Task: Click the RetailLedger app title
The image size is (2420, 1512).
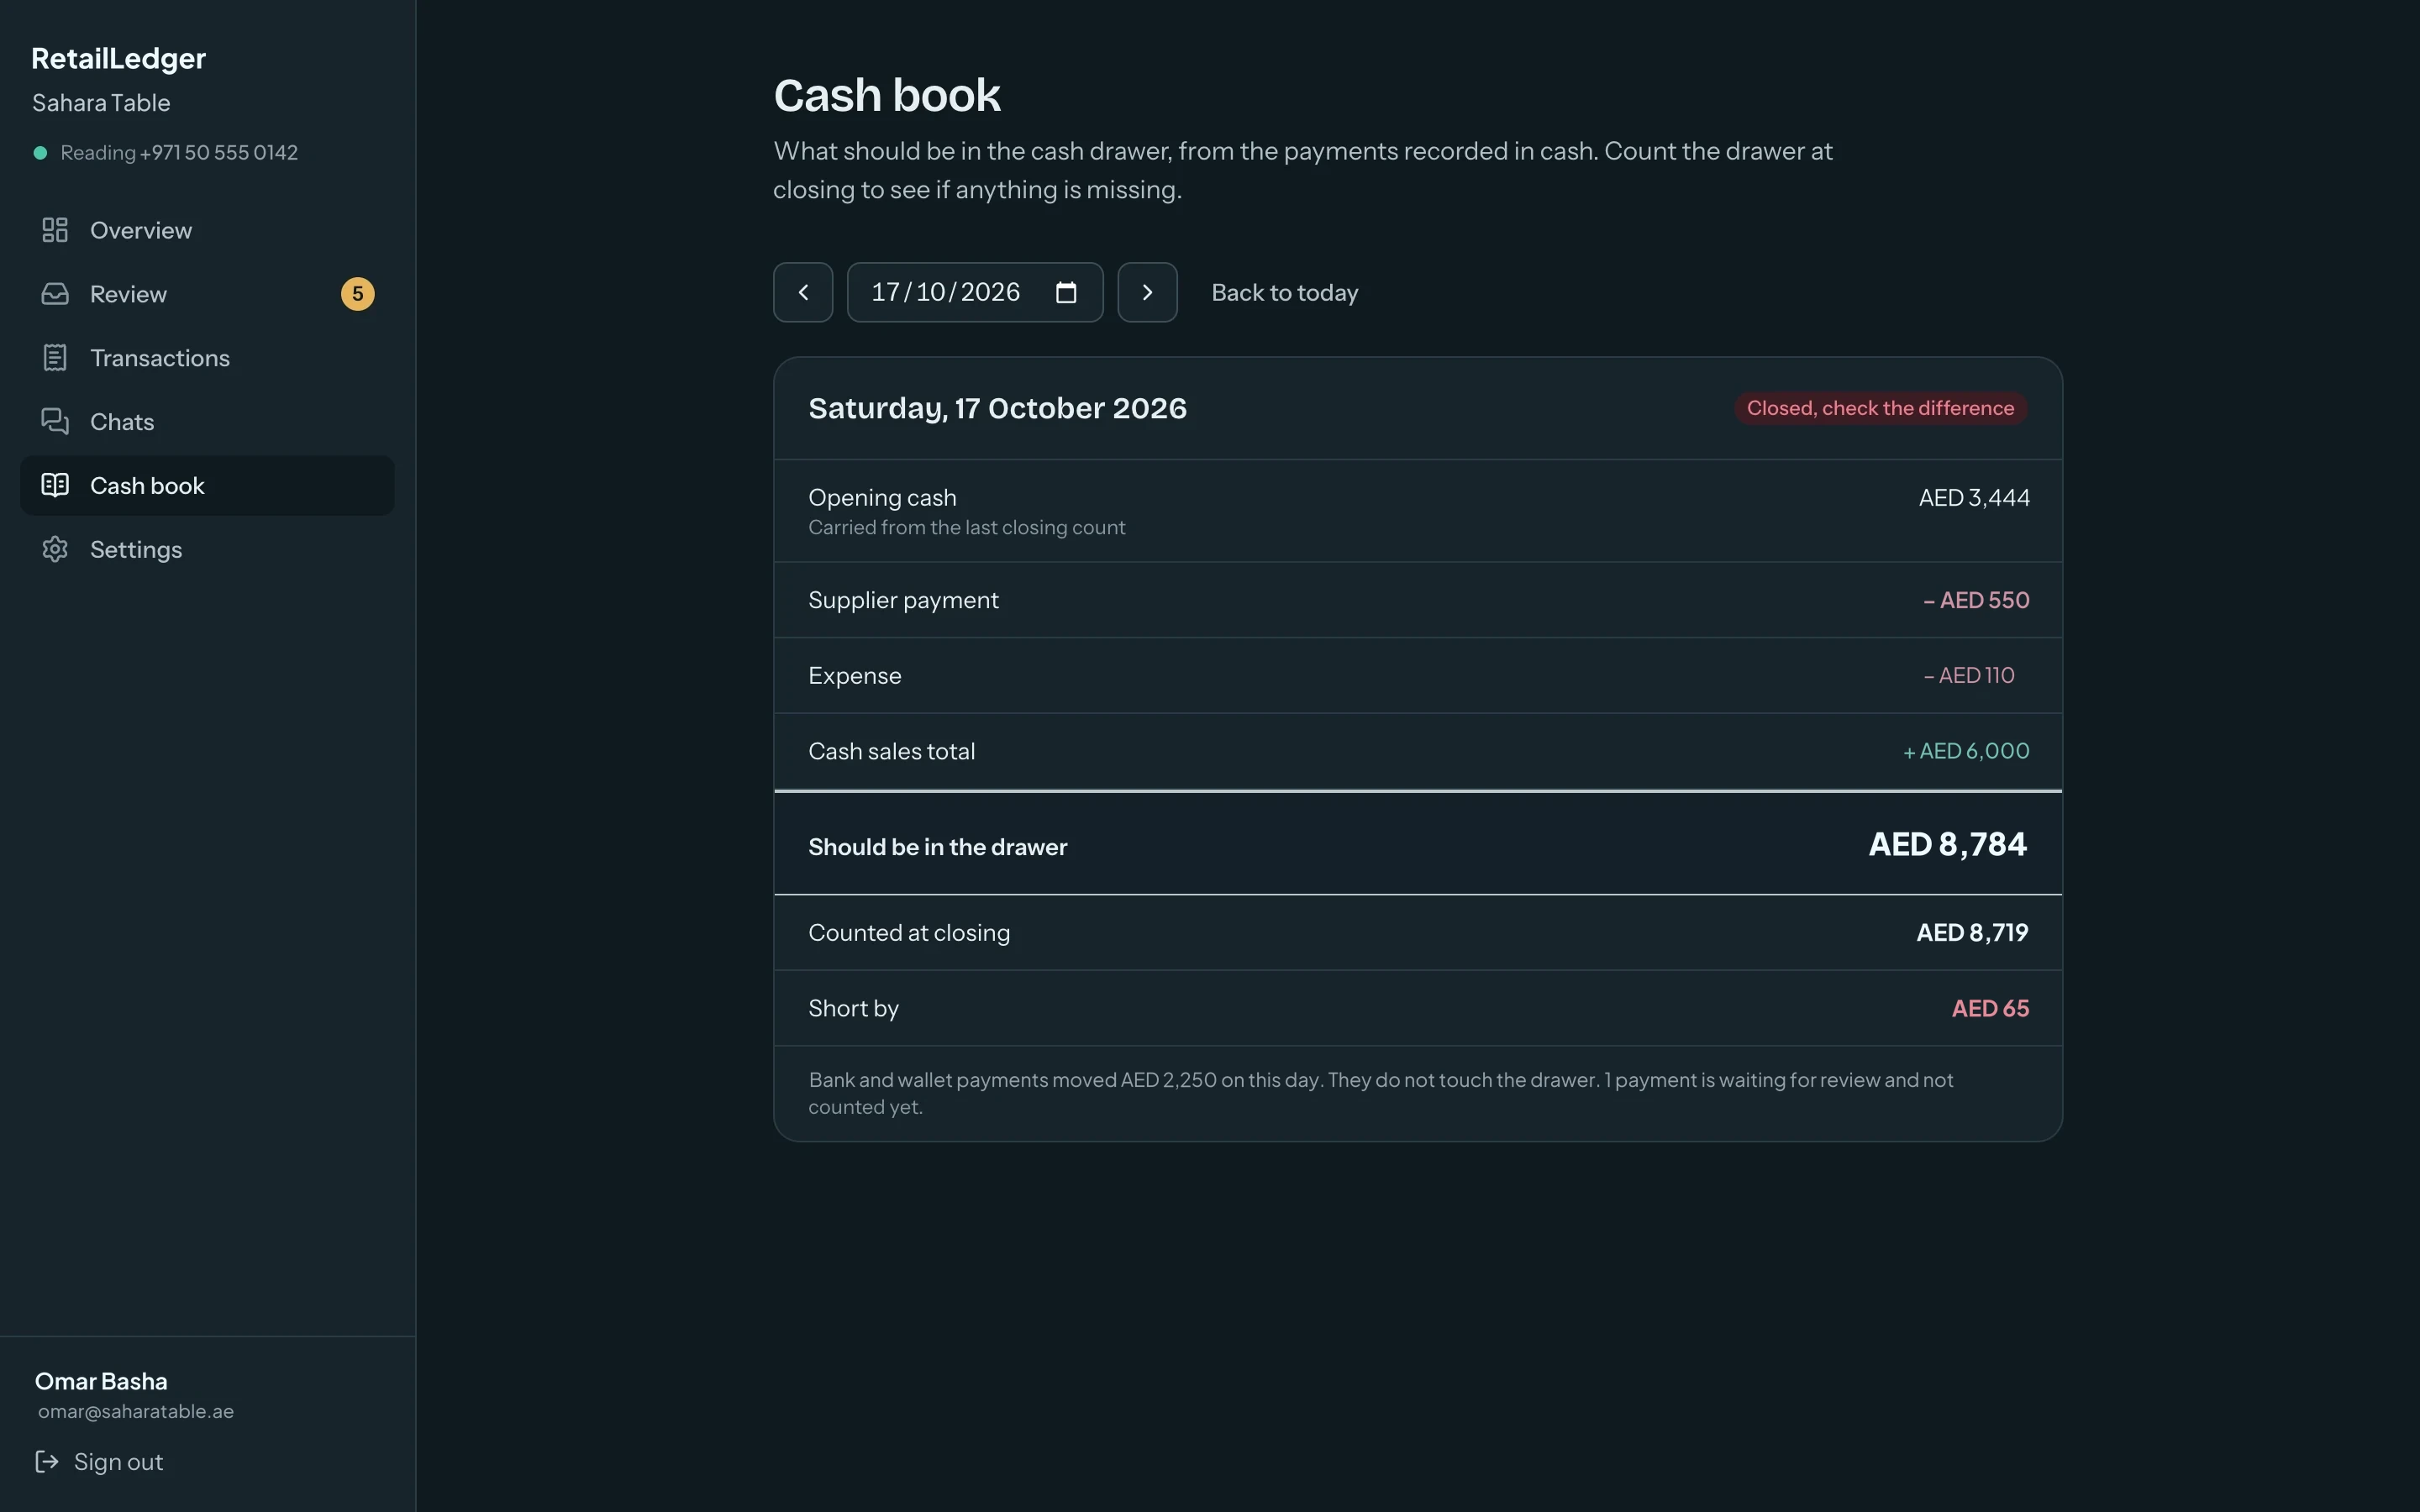Action: (118, 59)
